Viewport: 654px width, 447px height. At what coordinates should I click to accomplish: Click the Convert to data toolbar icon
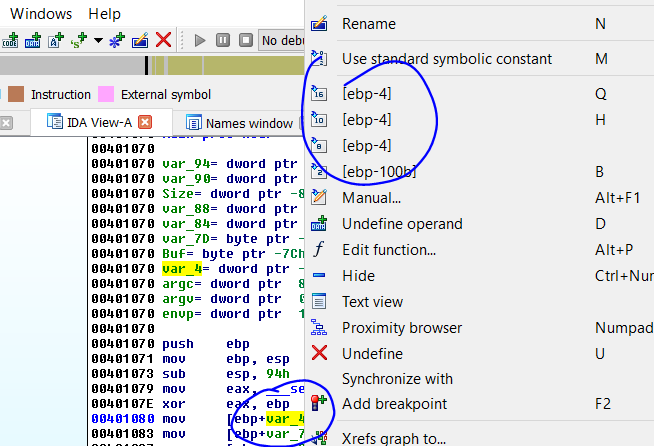coord(33,40)
